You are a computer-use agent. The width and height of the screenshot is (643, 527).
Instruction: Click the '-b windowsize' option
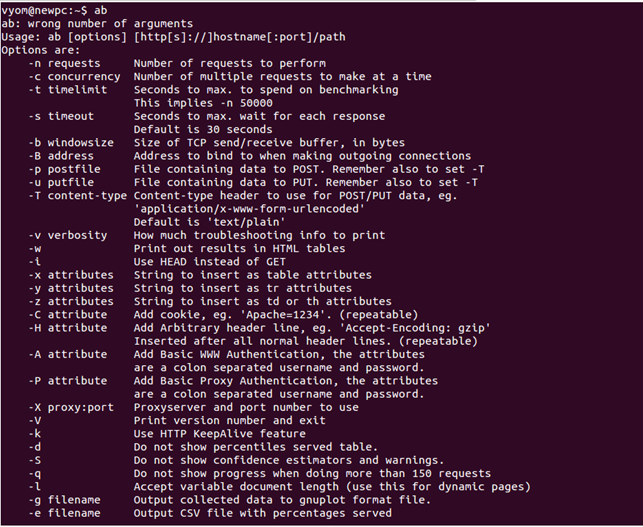71,143
